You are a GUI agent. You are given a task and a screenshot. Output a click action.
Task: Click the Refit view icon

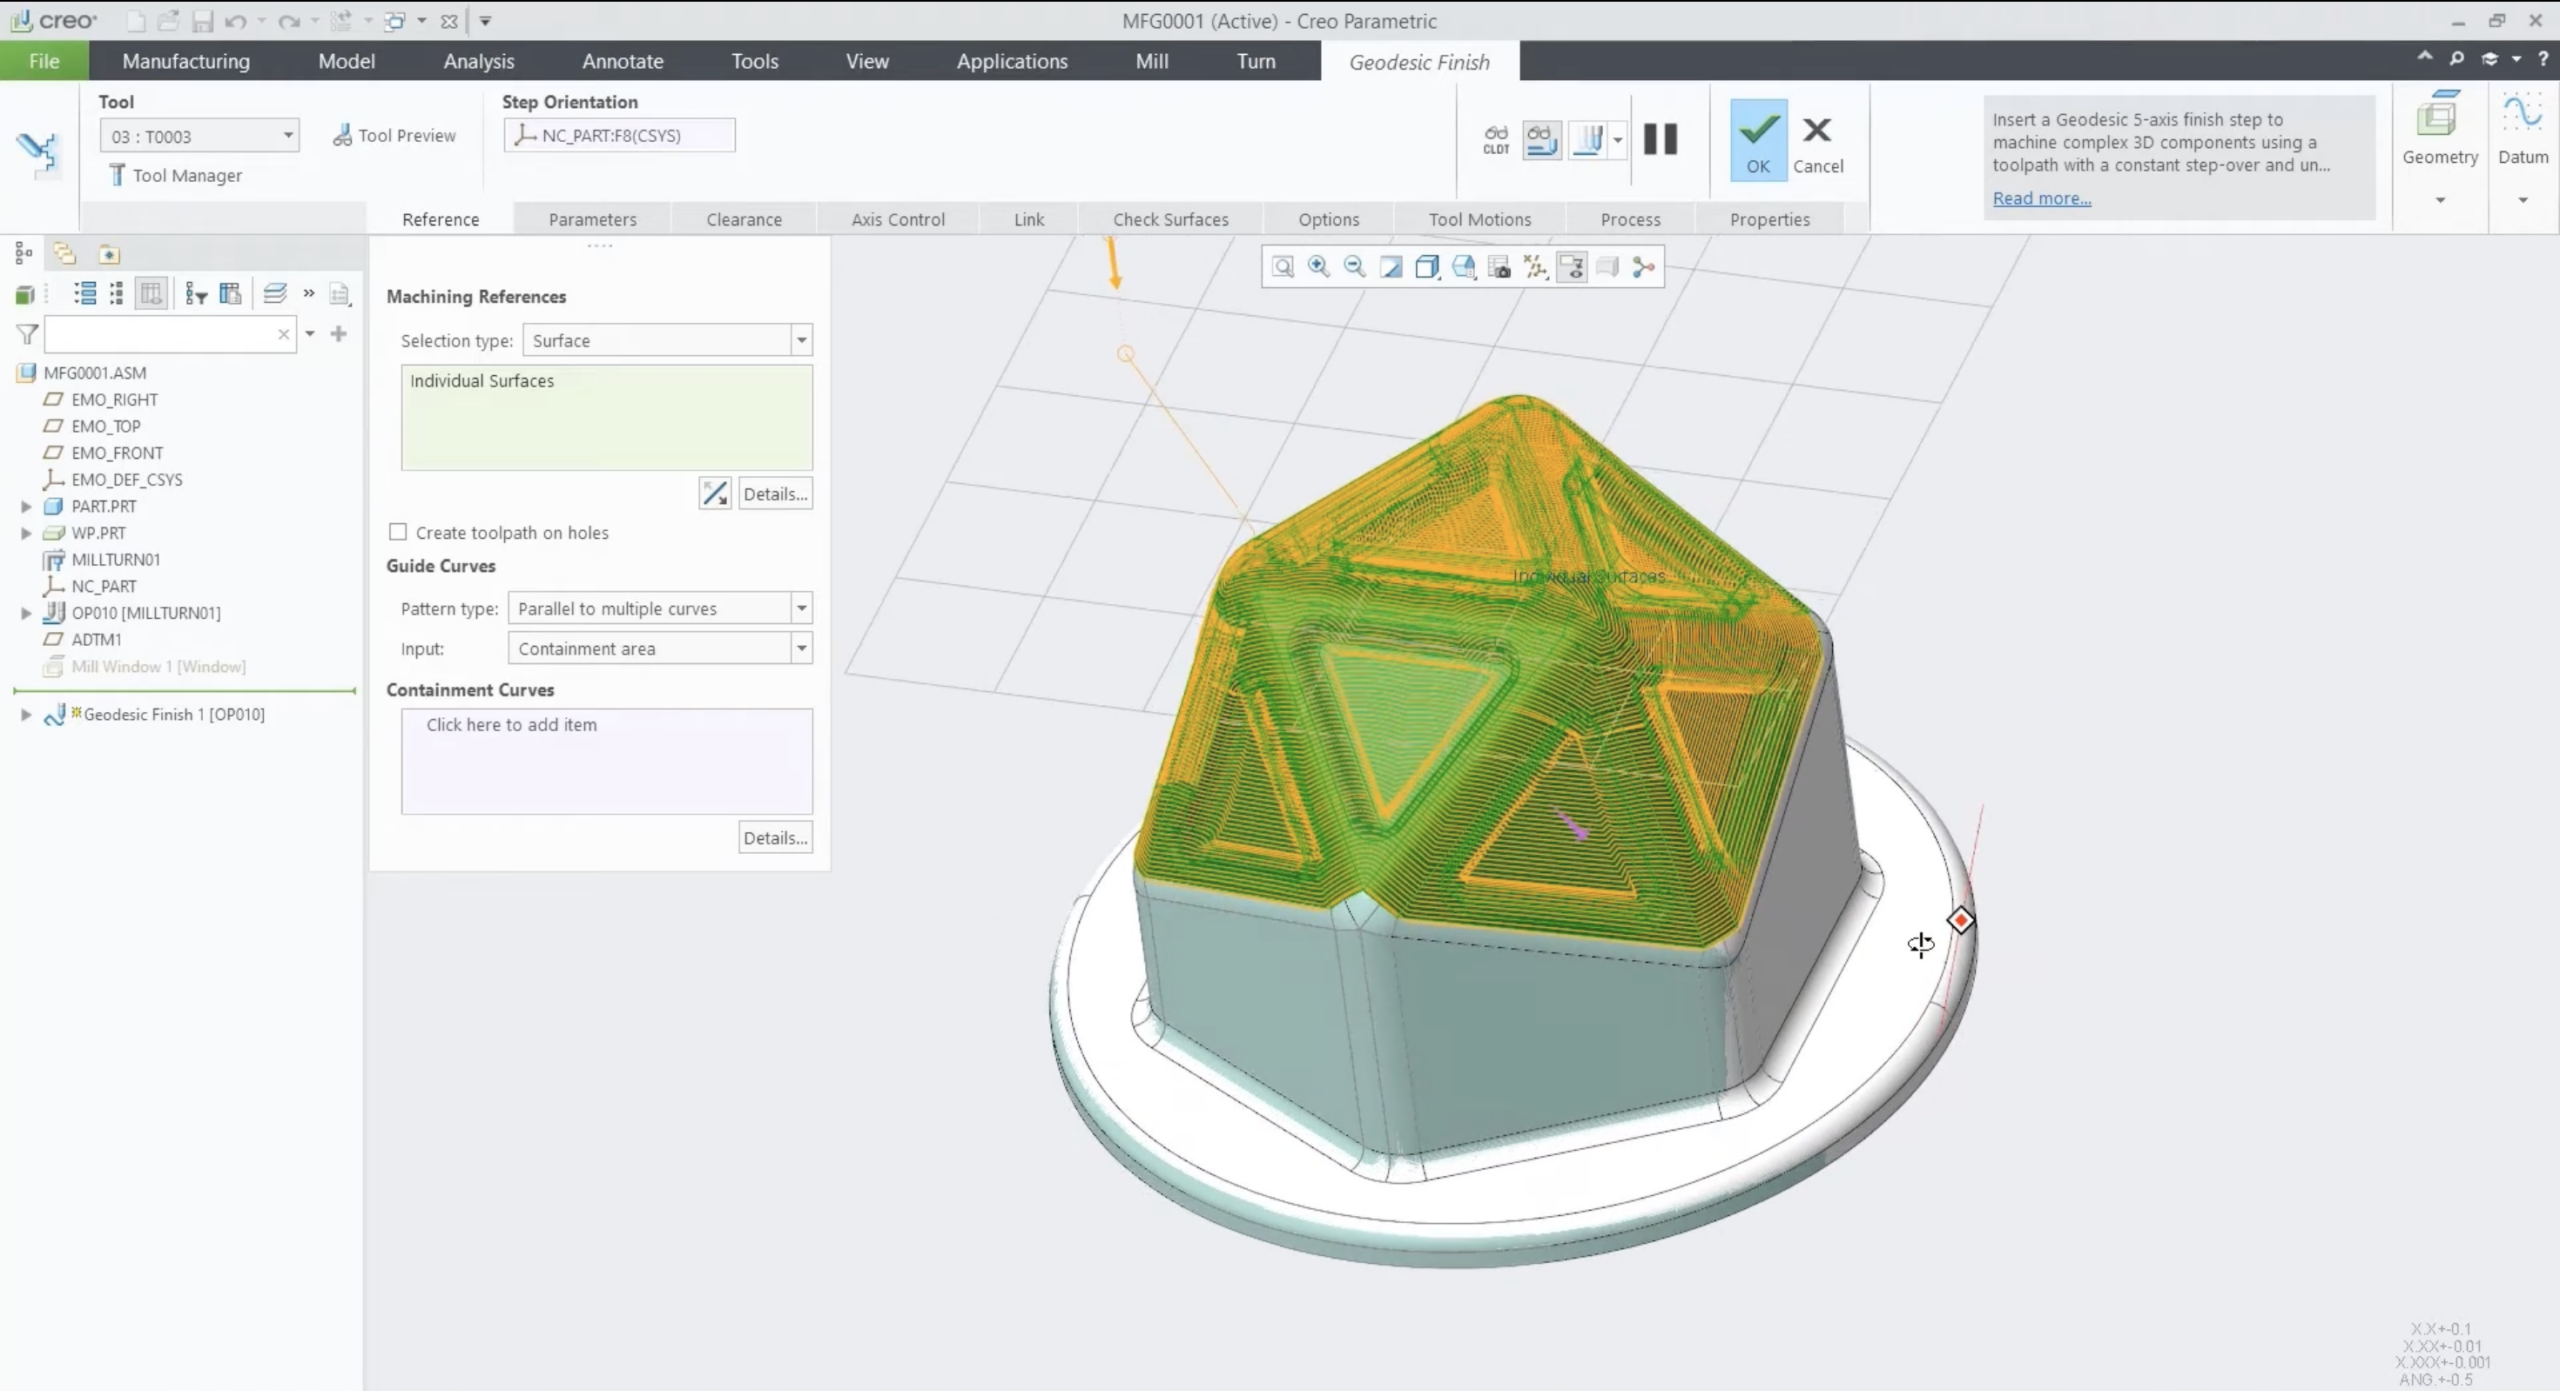tap(1283, 267)
